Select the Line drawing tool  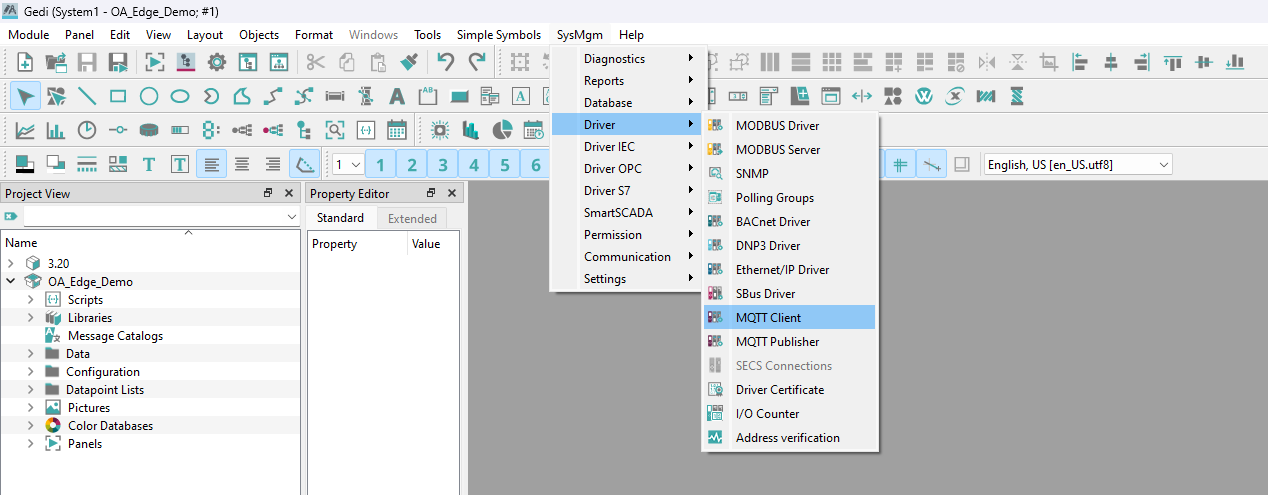87,97
